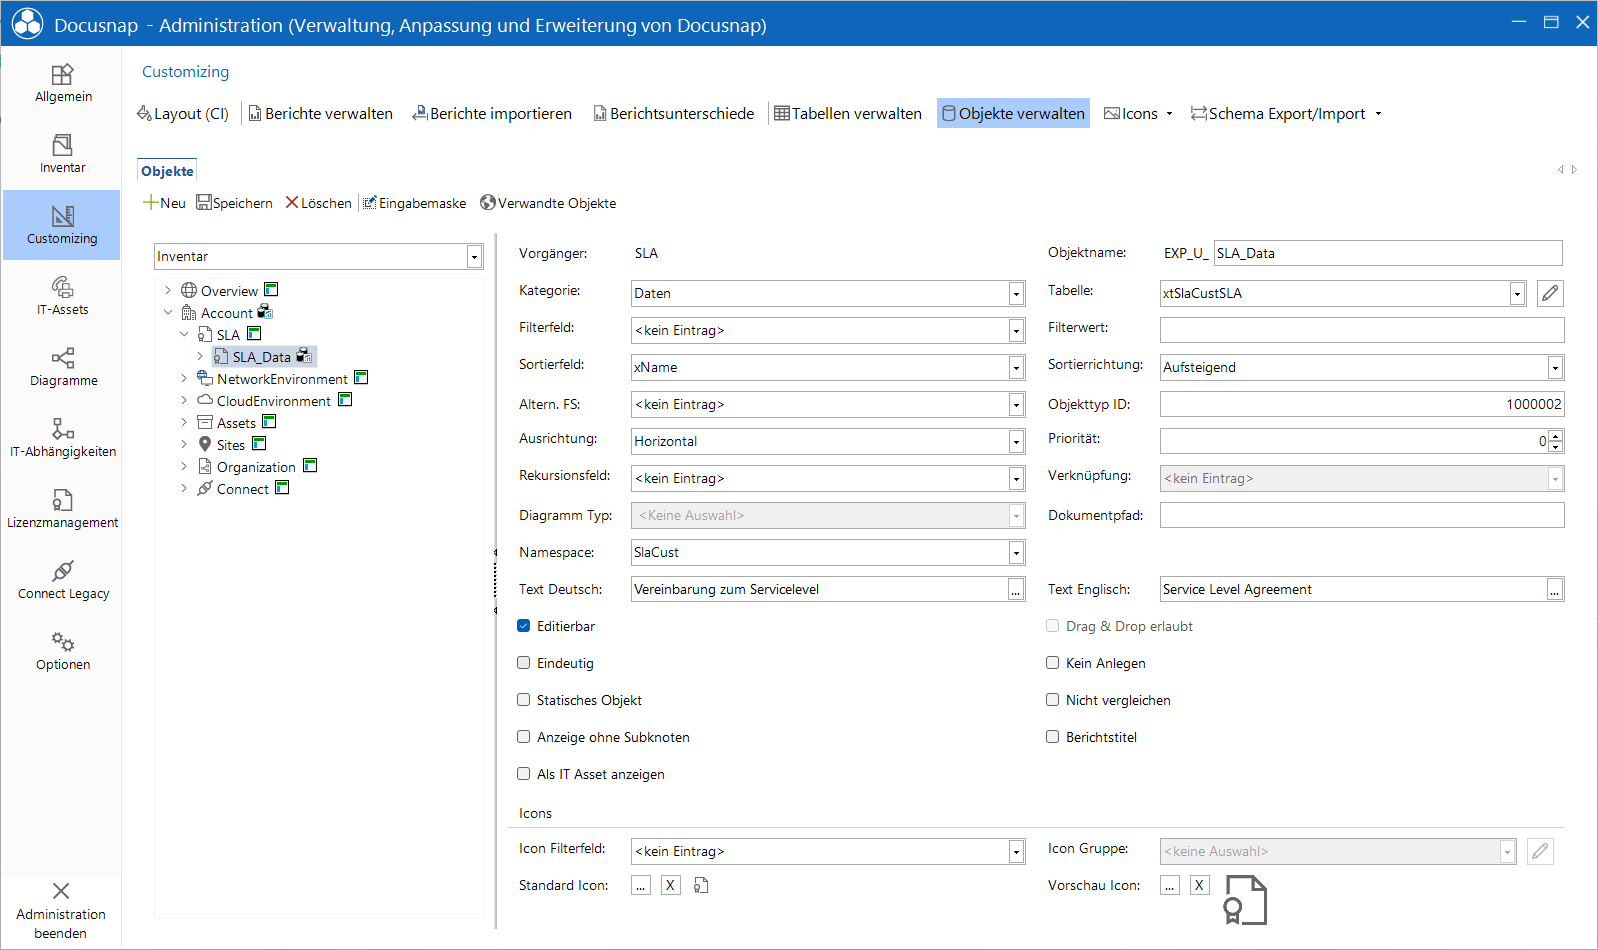Select CloudEnvironment in the tree
This screenshot has height=950, width=1598.
[273, 401]
